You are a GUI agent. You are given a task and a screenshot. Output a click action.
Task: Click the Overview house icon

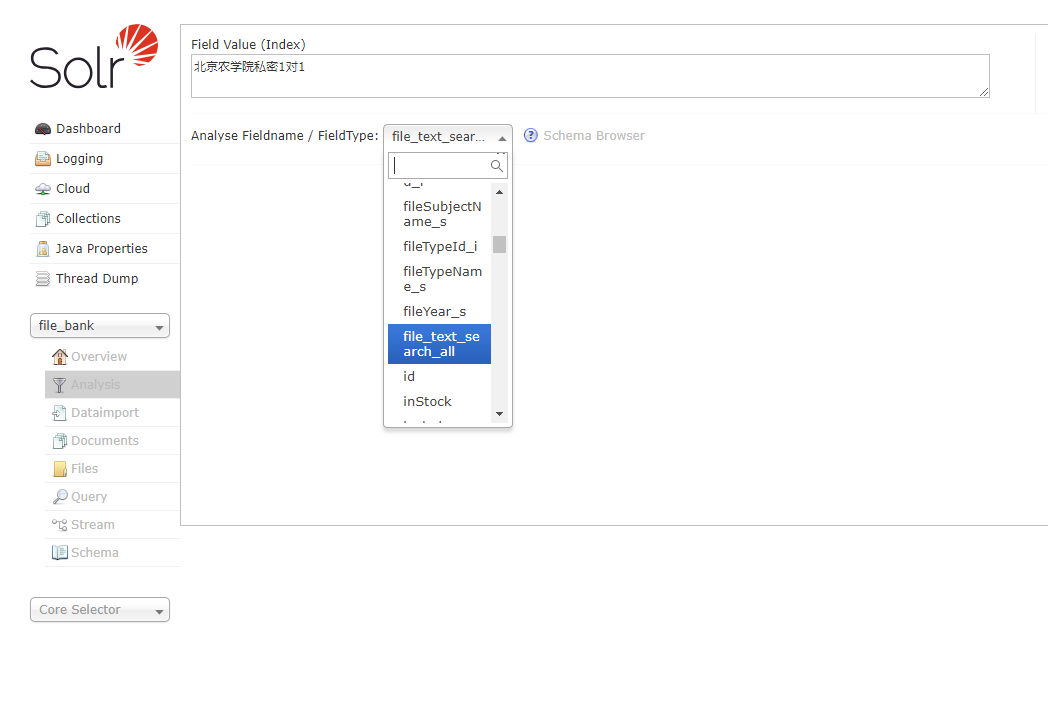(x=59, y=357)
